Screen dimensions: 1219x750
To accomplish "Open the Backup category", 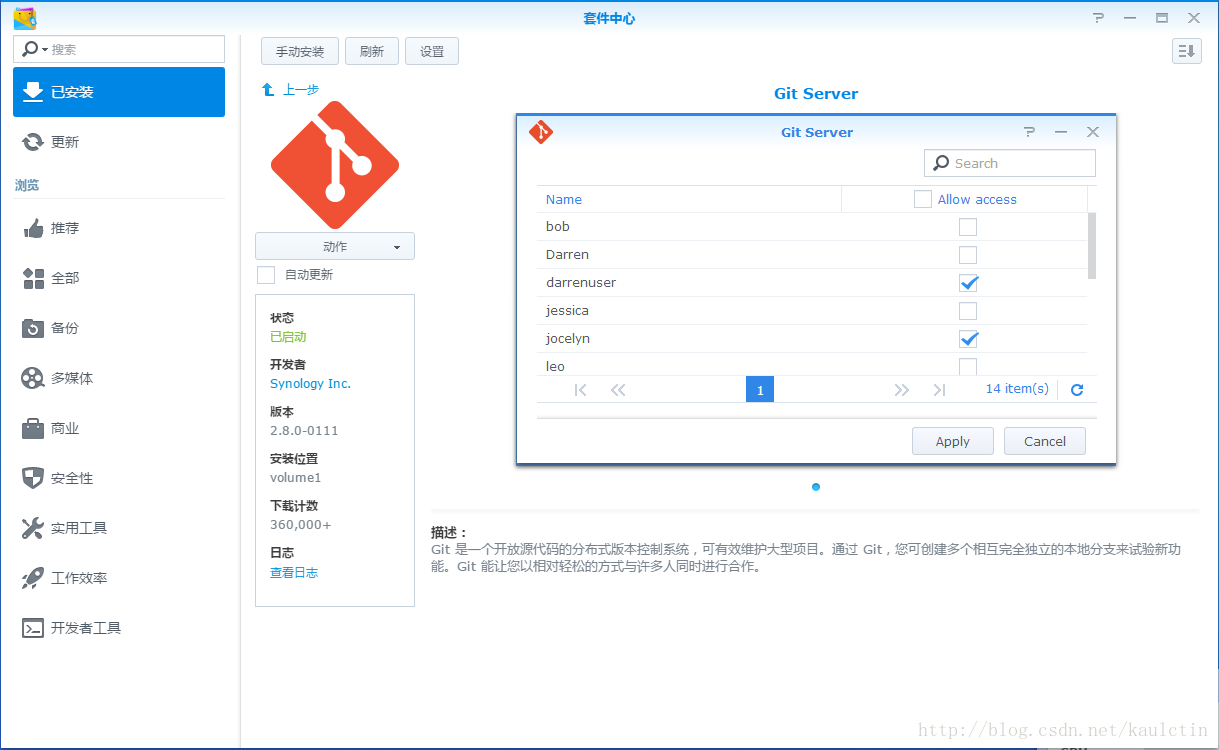I will pos(119,328).
